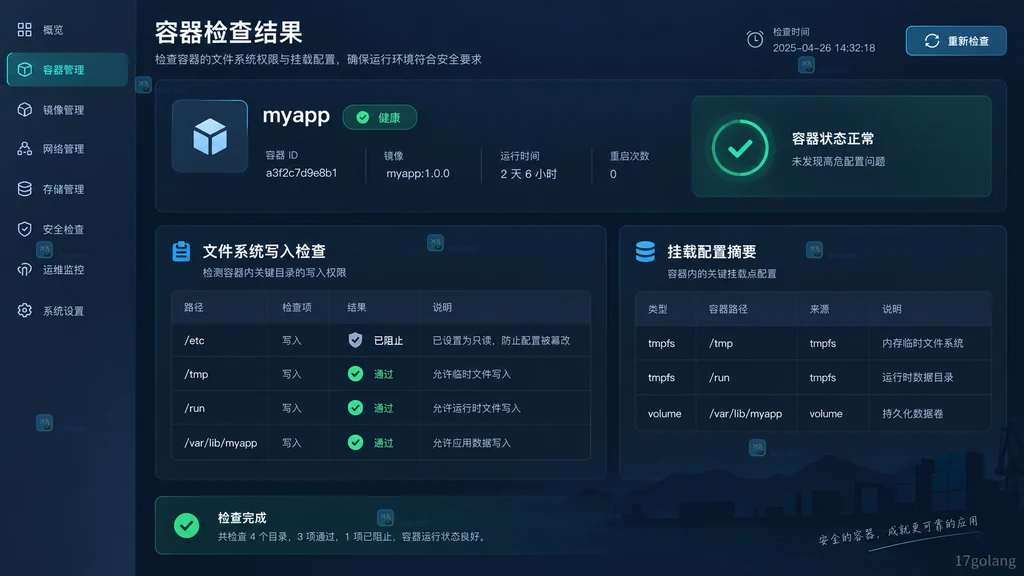Click the clipboard icon of 文件系统写入检查
This screenshot has width=1024, height=576.
click(182, 251)
